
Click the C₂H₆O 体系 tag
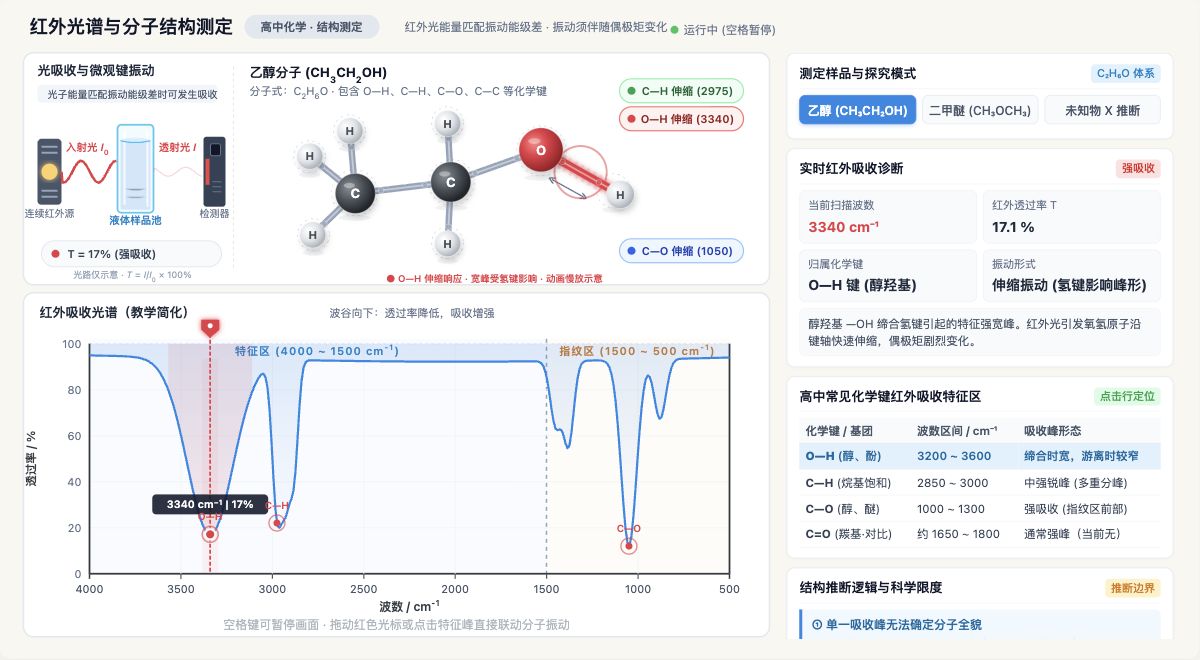1125,73
